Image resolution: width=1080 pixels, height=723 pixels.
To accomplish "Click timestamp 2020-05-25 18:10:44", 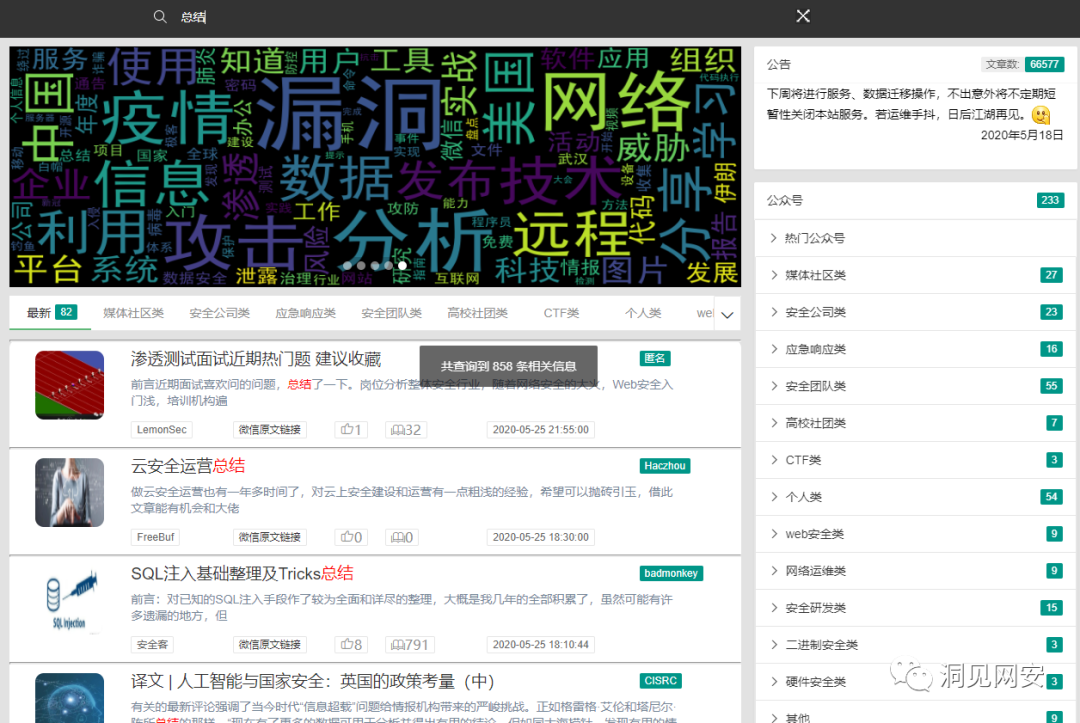I will click(541, 645).
